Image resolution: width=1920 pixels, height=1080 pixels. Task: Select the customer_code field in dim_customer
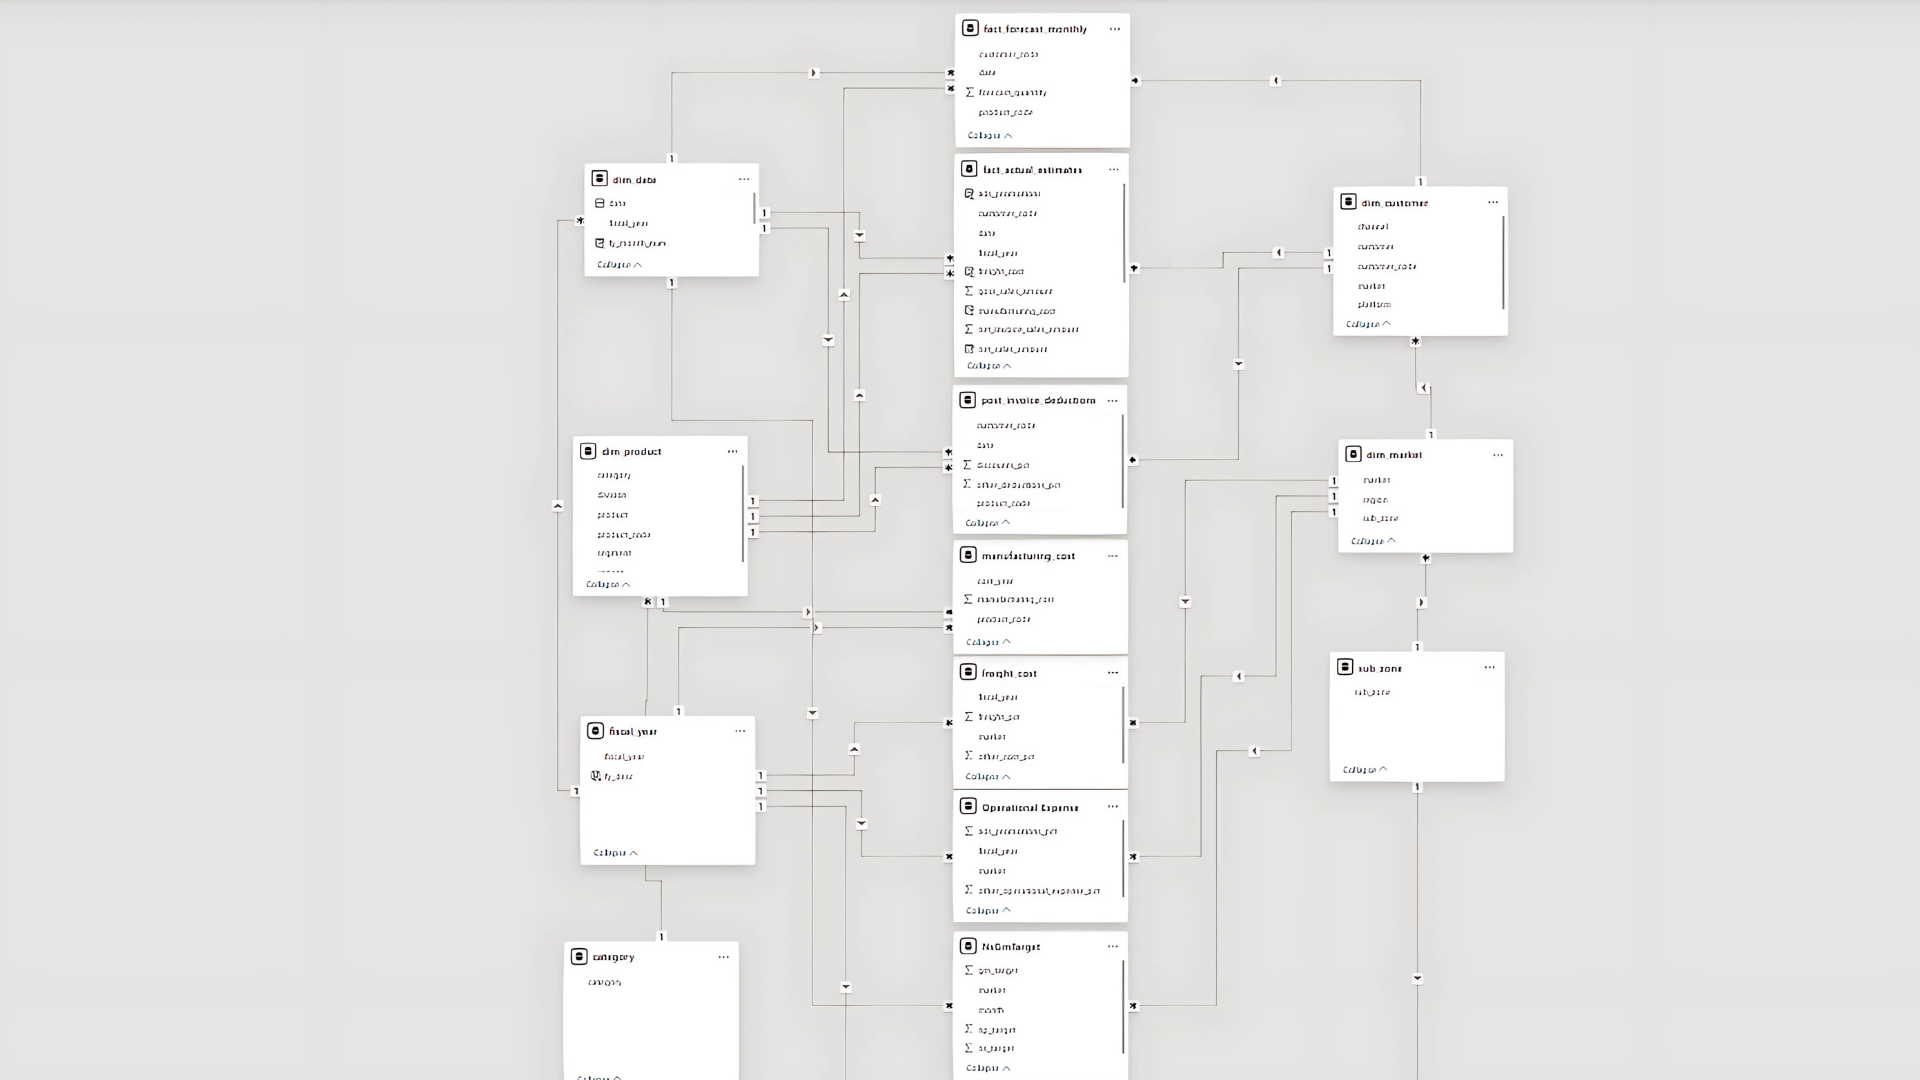point(1386,266)
